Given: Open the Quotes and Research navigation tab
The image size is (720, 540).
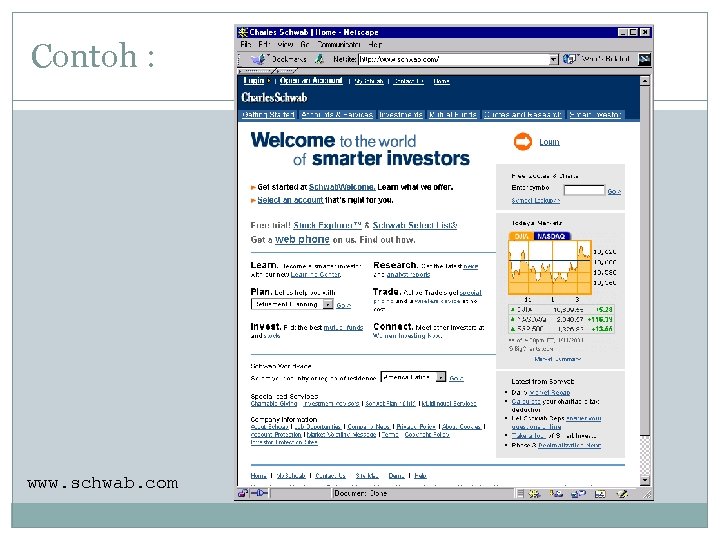Looking at the screenshot, I should click(x=523, y=115).
